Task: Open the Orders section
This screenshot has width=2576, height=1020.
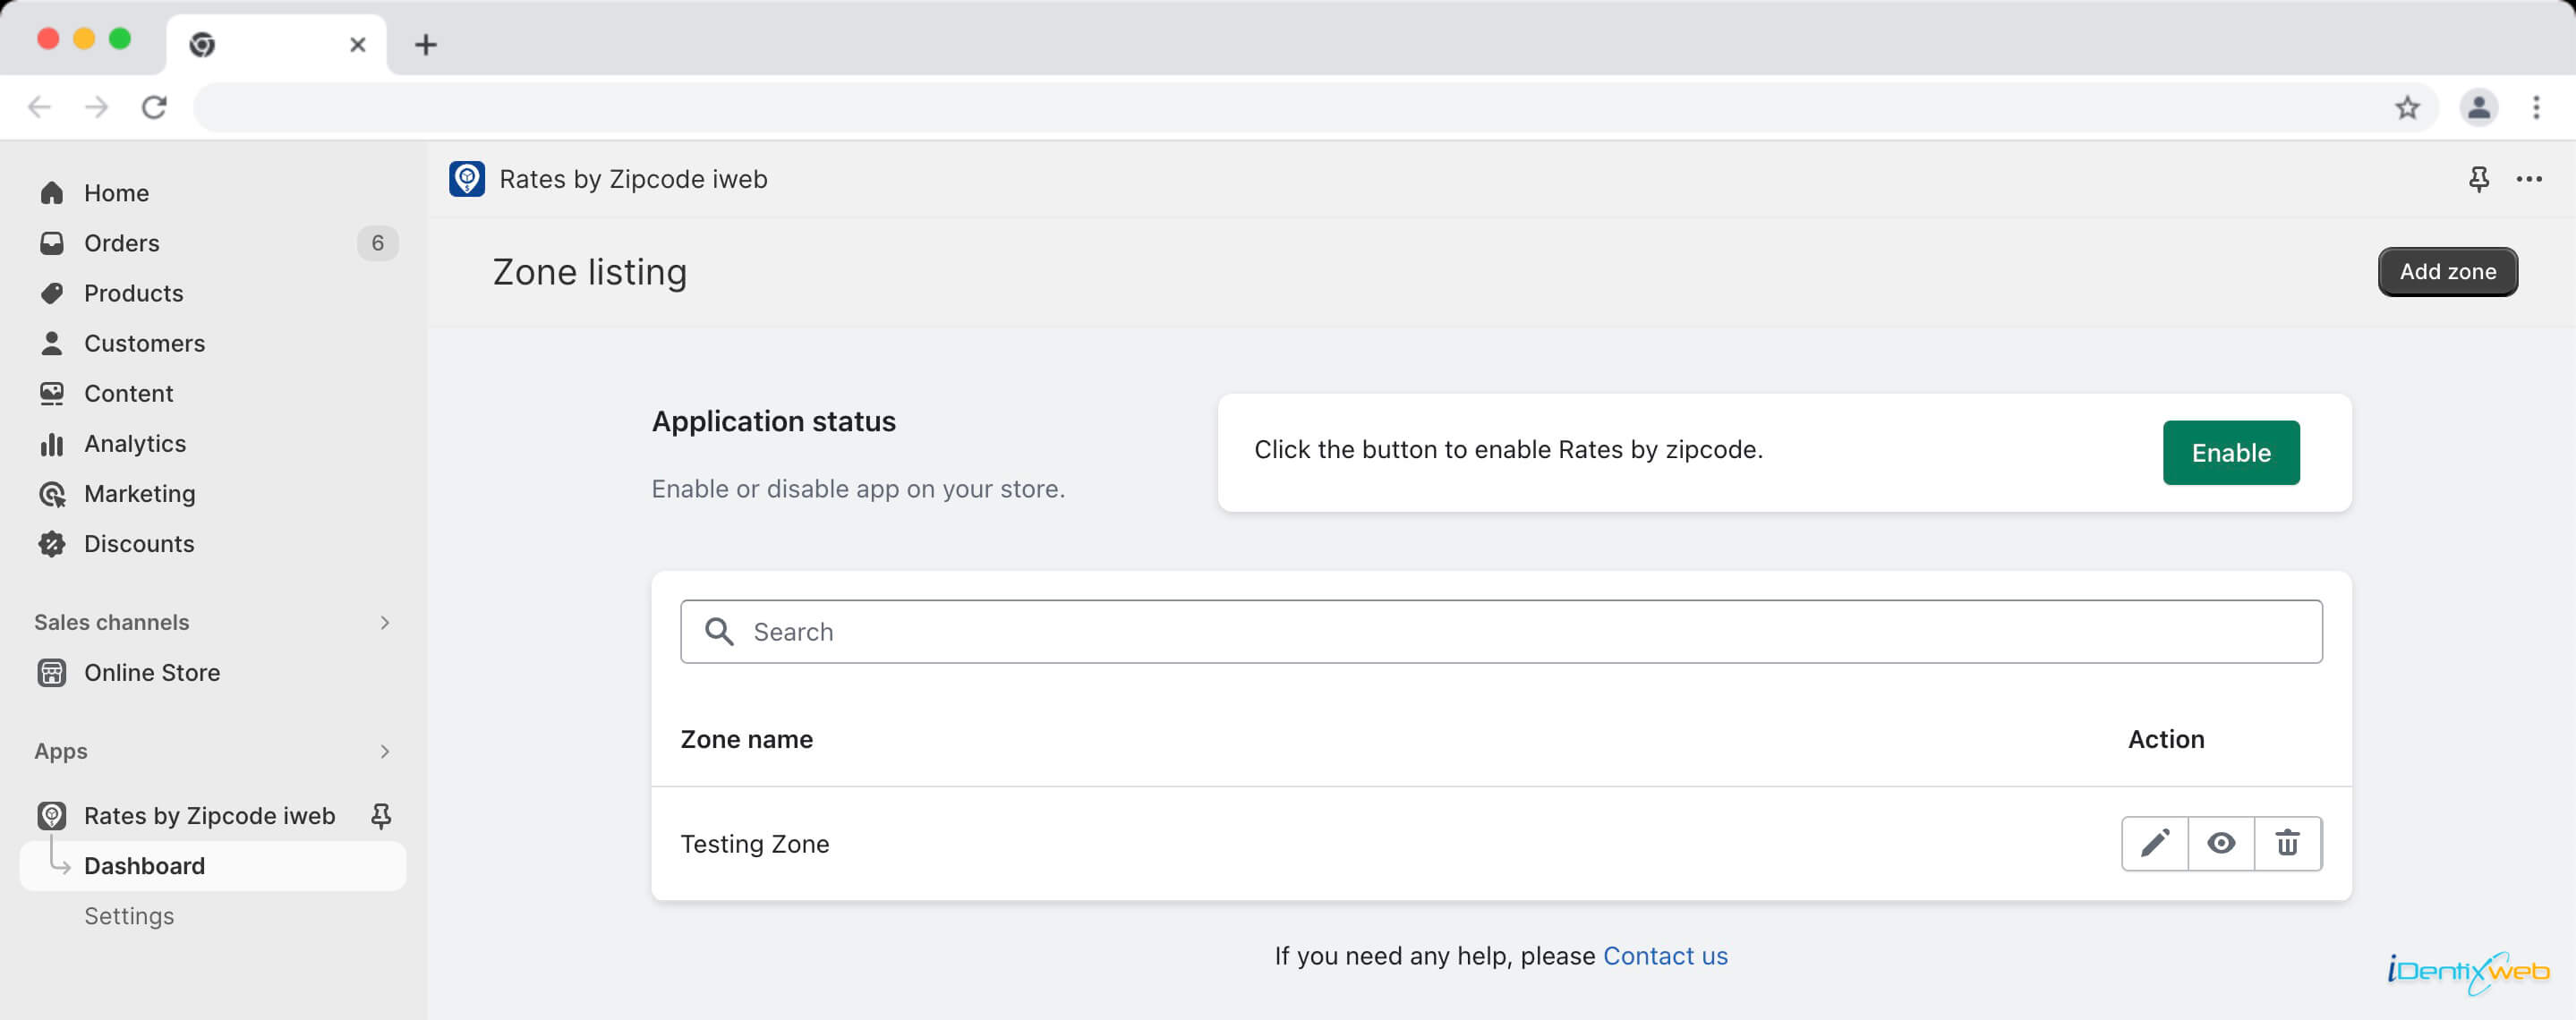Action: coord(121,243)
